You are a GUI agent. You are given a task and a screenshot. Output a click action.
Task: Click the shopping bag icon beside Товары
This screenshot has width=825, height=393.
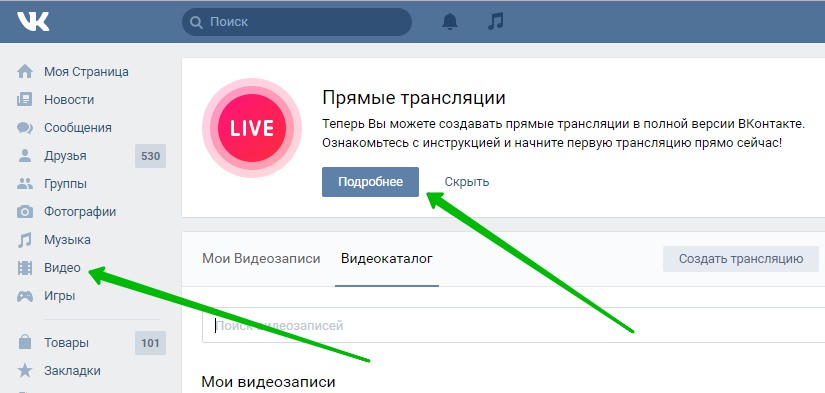tap(25, 342)
